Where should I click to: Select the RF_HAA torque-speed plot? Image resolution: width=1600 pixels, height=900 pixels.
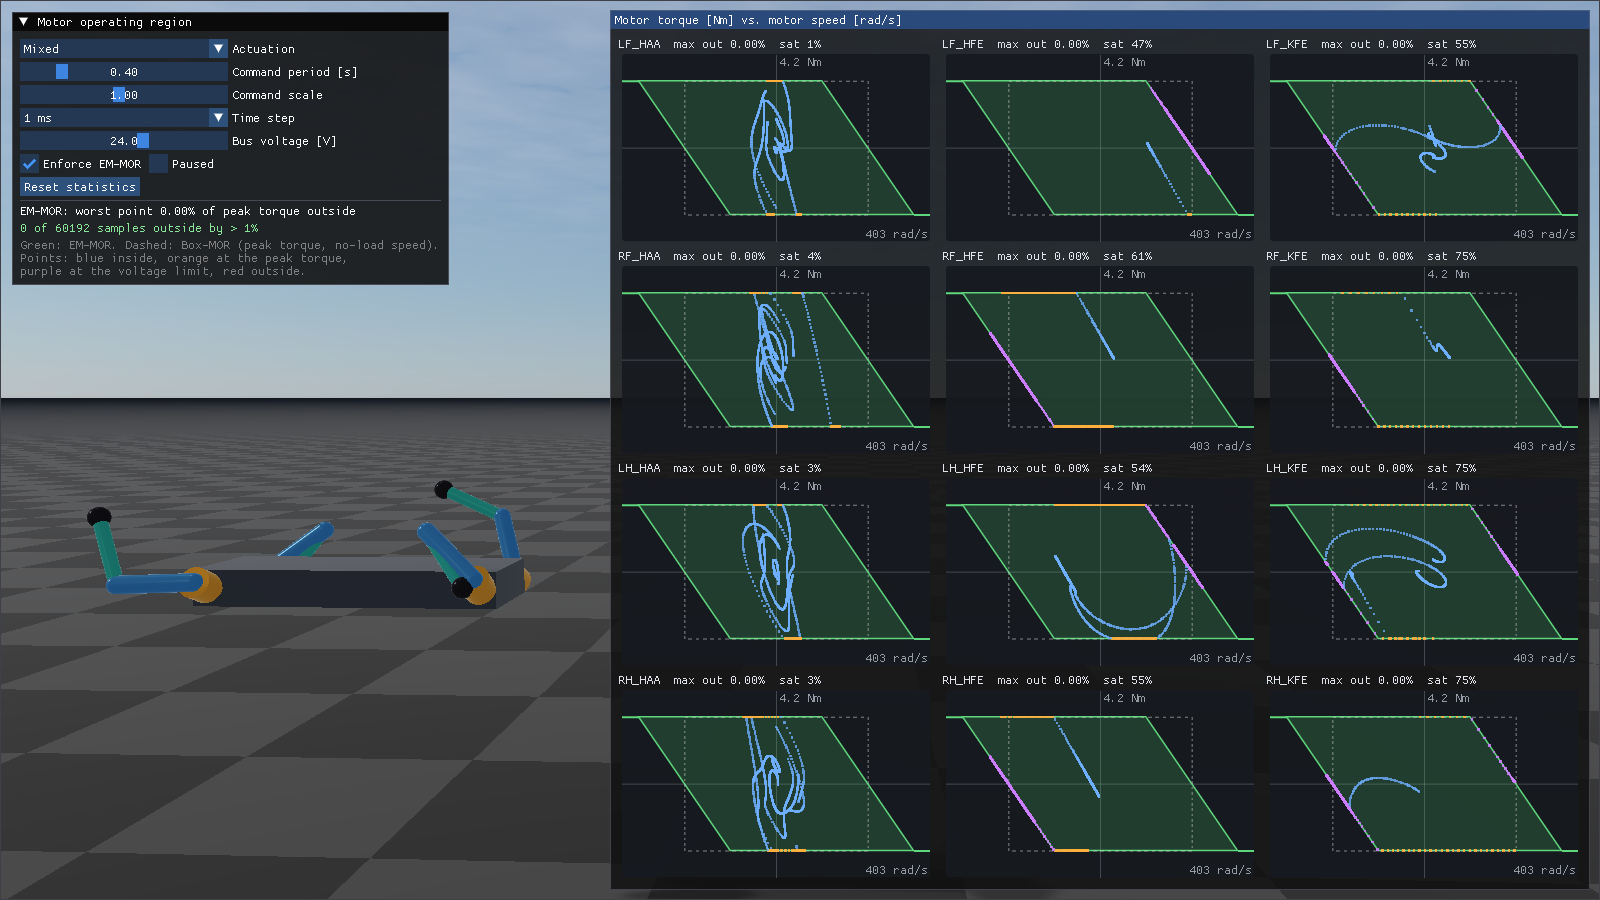[776, 360]
